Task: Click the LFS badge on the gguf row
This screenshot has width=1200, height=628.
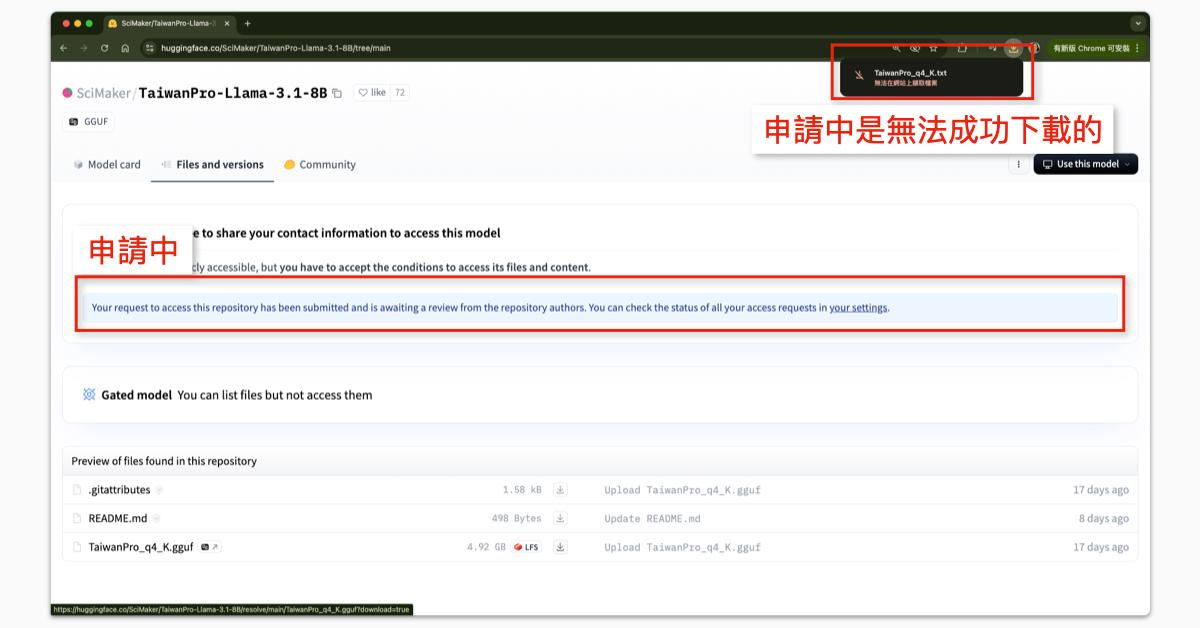Action: click(x=526, y=547)
